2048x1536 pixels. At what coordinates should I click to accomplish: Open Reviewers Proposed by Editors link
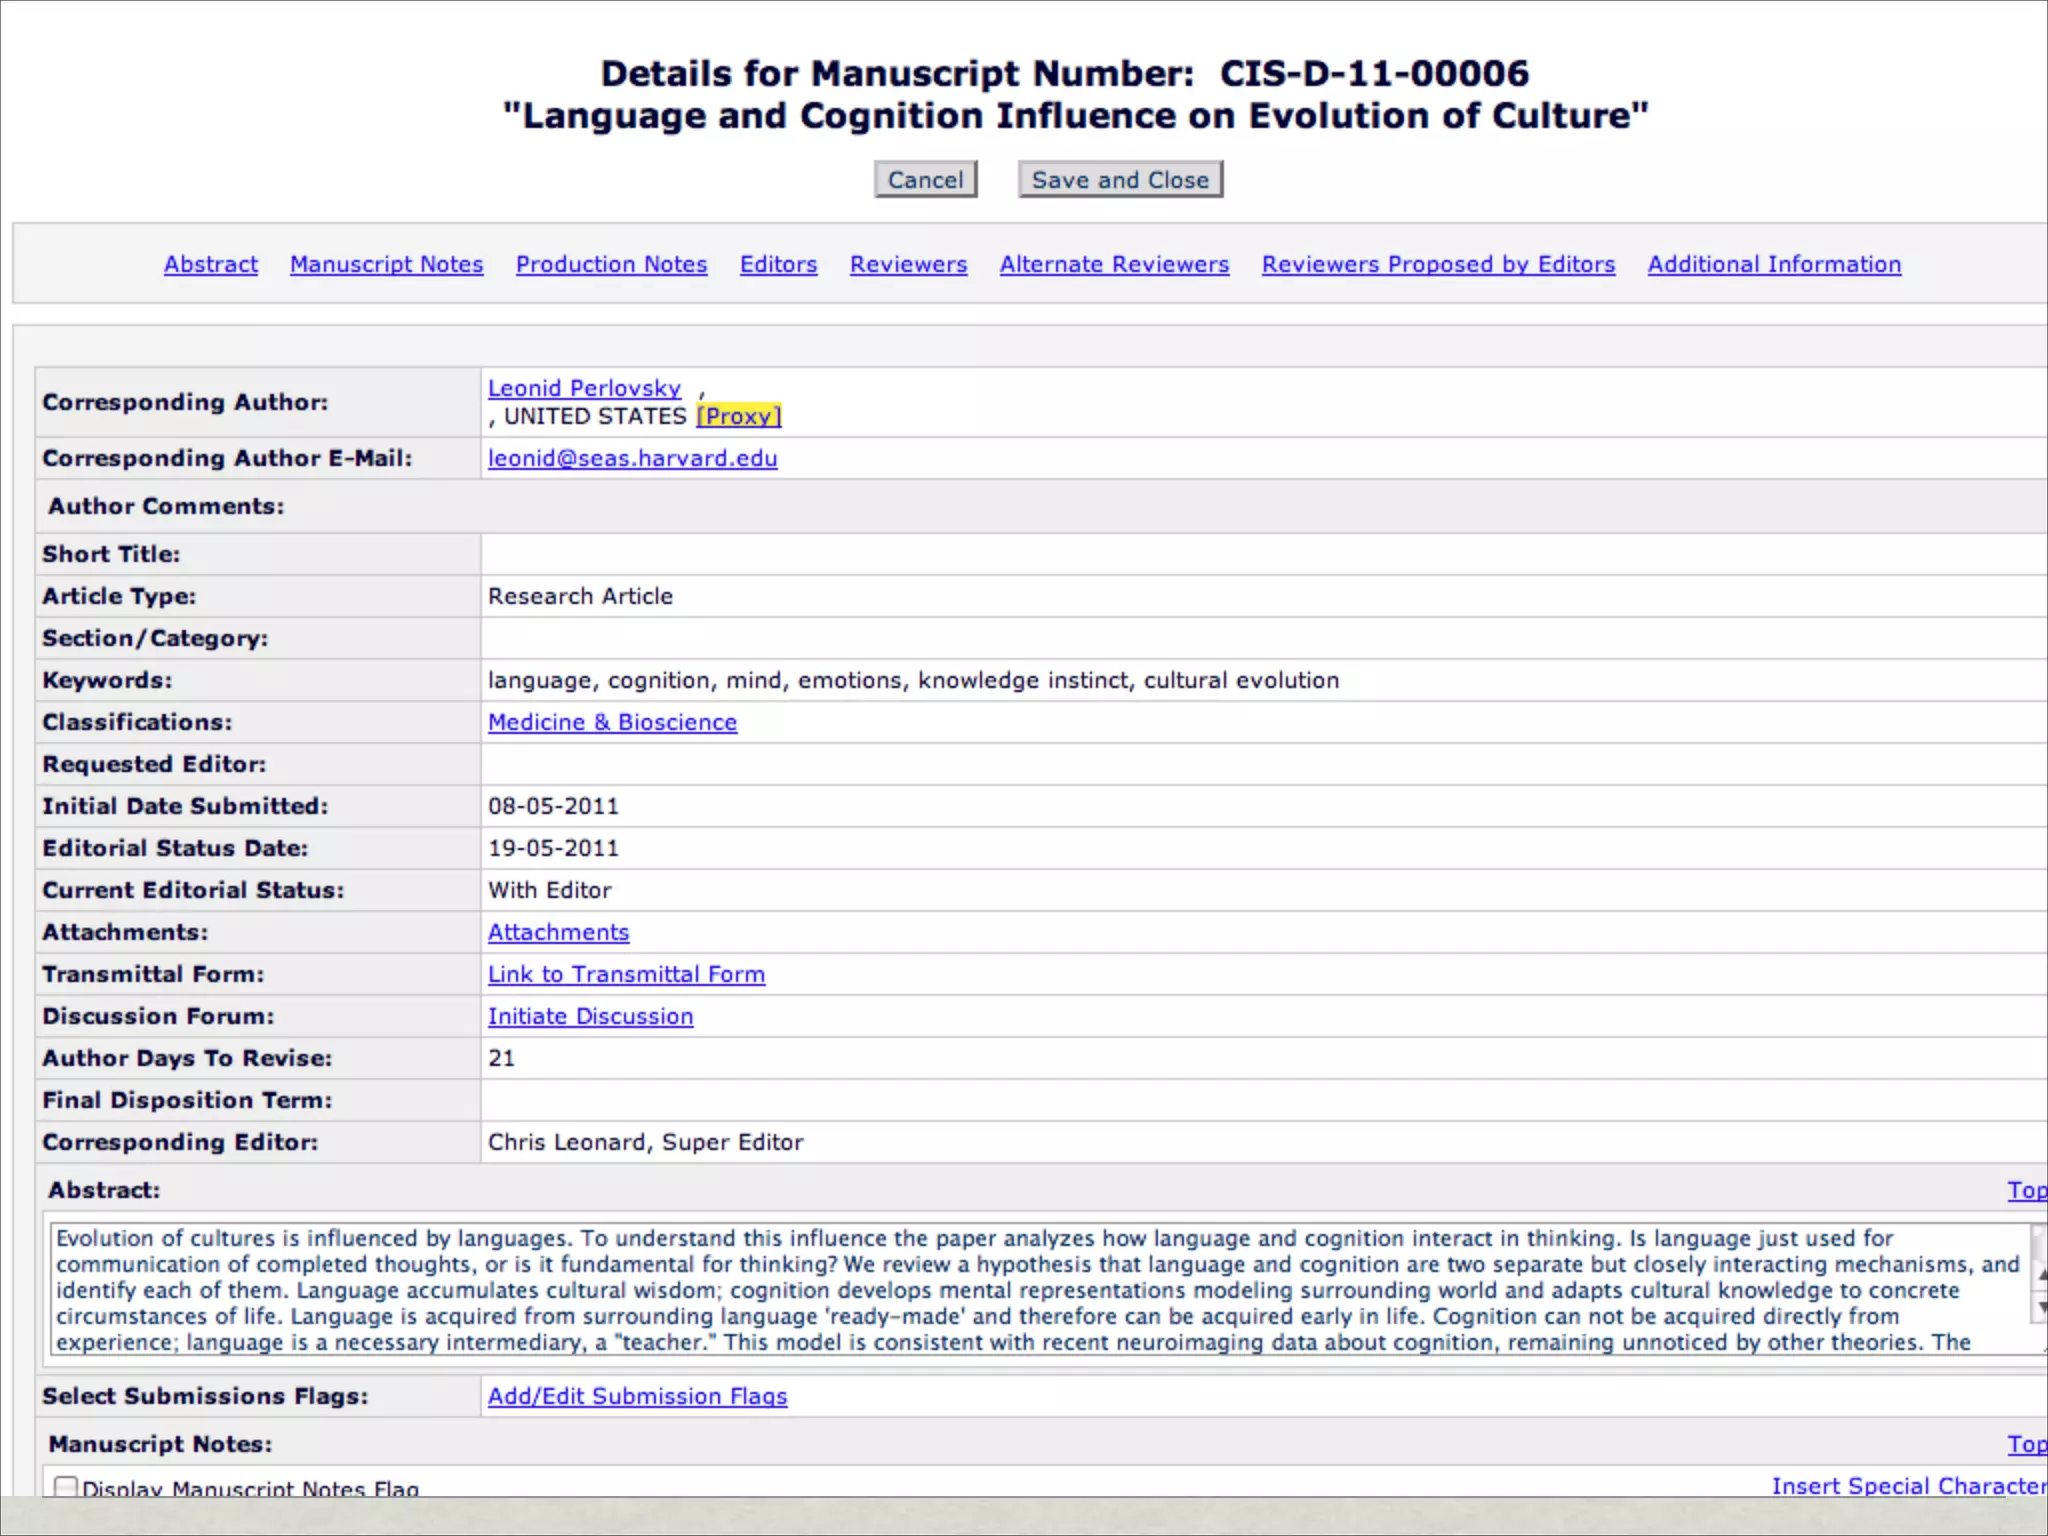pyautogui.click(x=1438, y=264)
